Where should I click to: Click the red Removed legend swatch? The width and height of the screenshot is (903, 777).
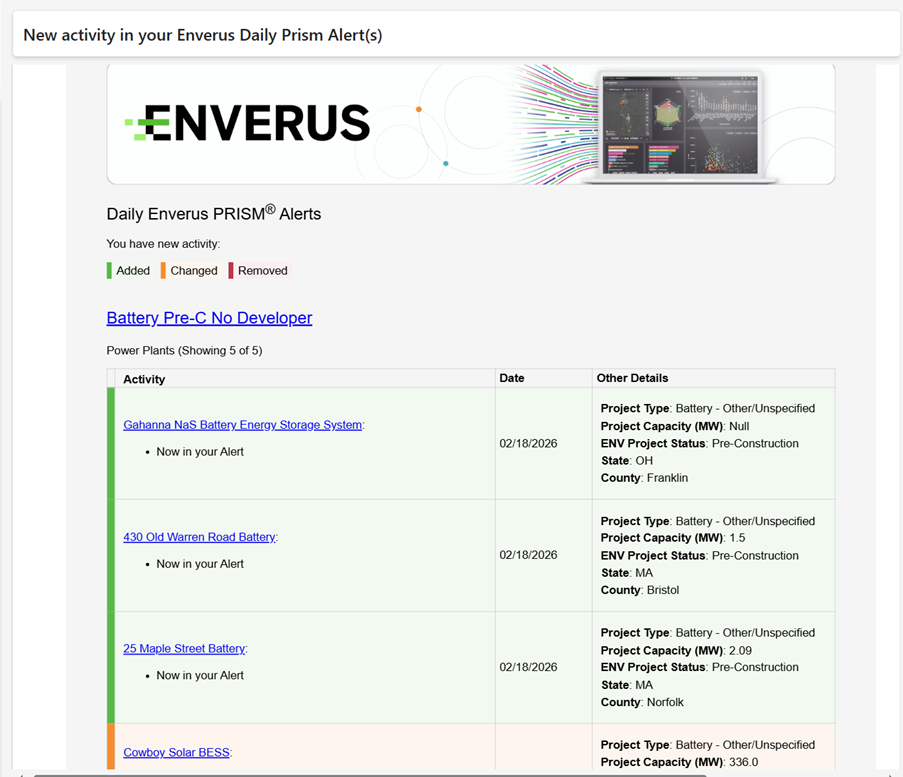point(231,271)
